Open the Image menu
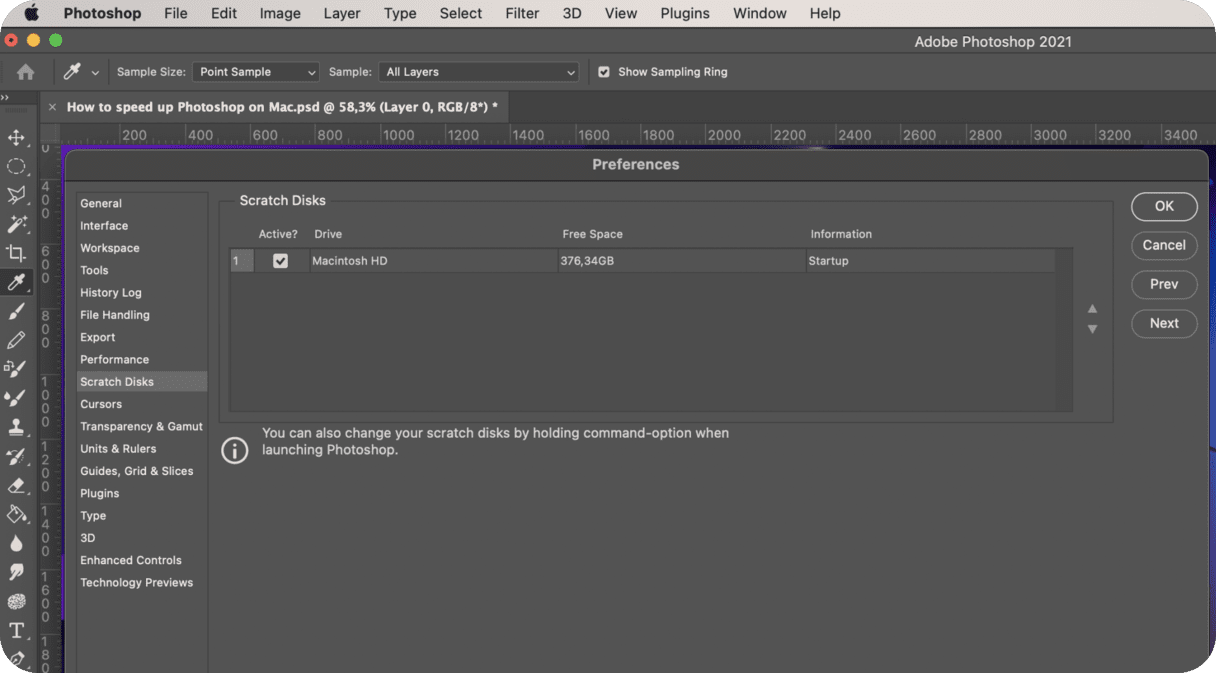This screenshot has height=673, width=1216. tap(280, 13)
